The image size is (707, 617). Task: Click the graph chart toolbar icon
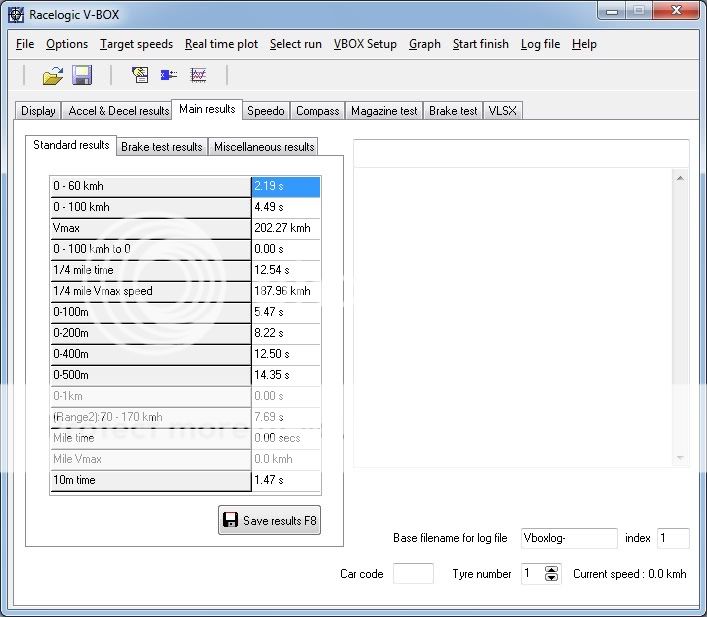[x=198, y=75]
